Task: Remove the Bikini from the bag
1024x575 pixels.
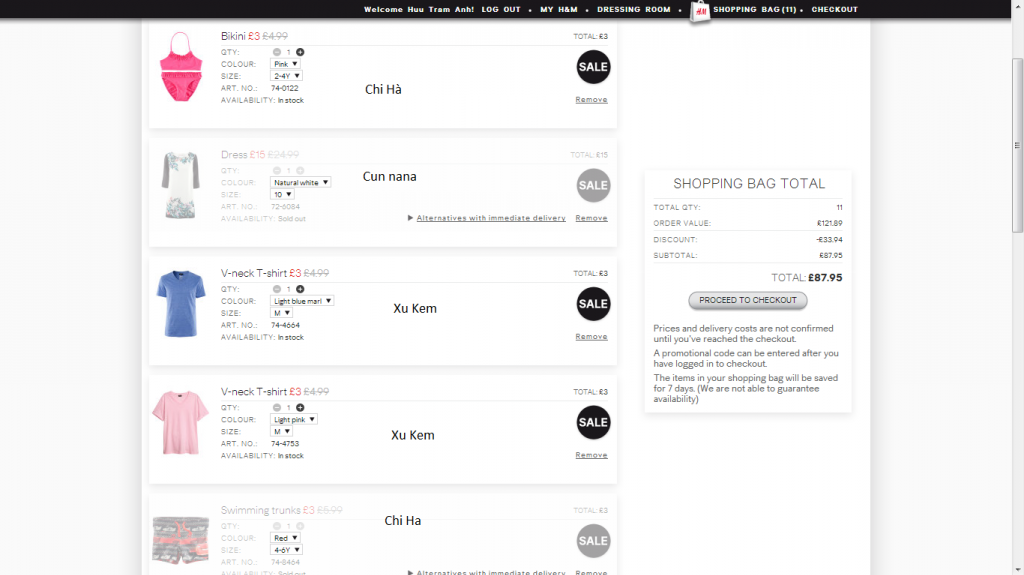Action: pyautogui.click(x=591, y=100)
